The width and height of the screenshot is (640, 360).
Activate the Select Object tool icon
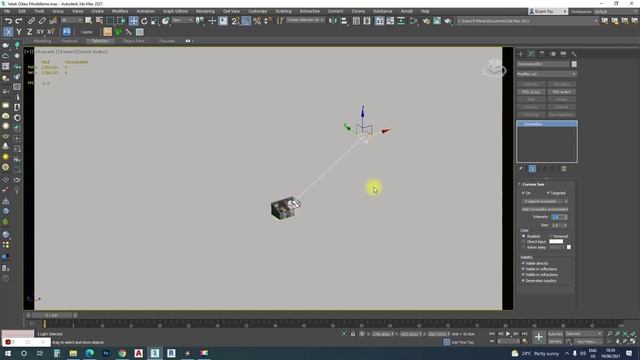coord(89,21)
